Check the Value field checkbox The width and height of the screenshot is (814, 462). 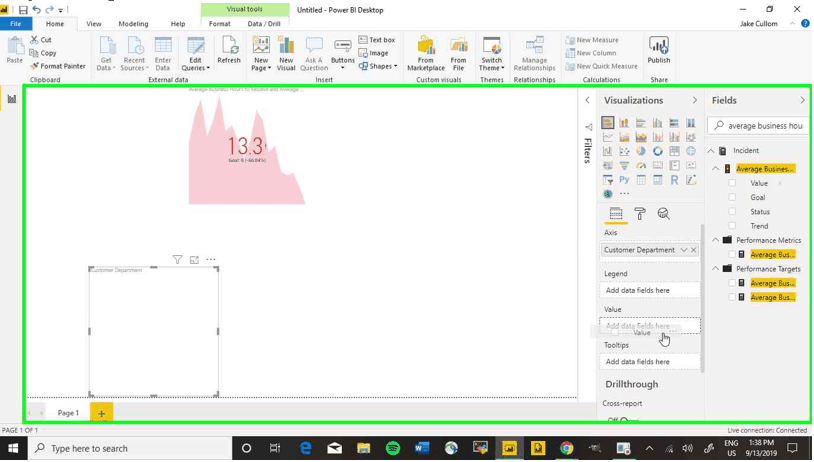[x=732, y=183]
